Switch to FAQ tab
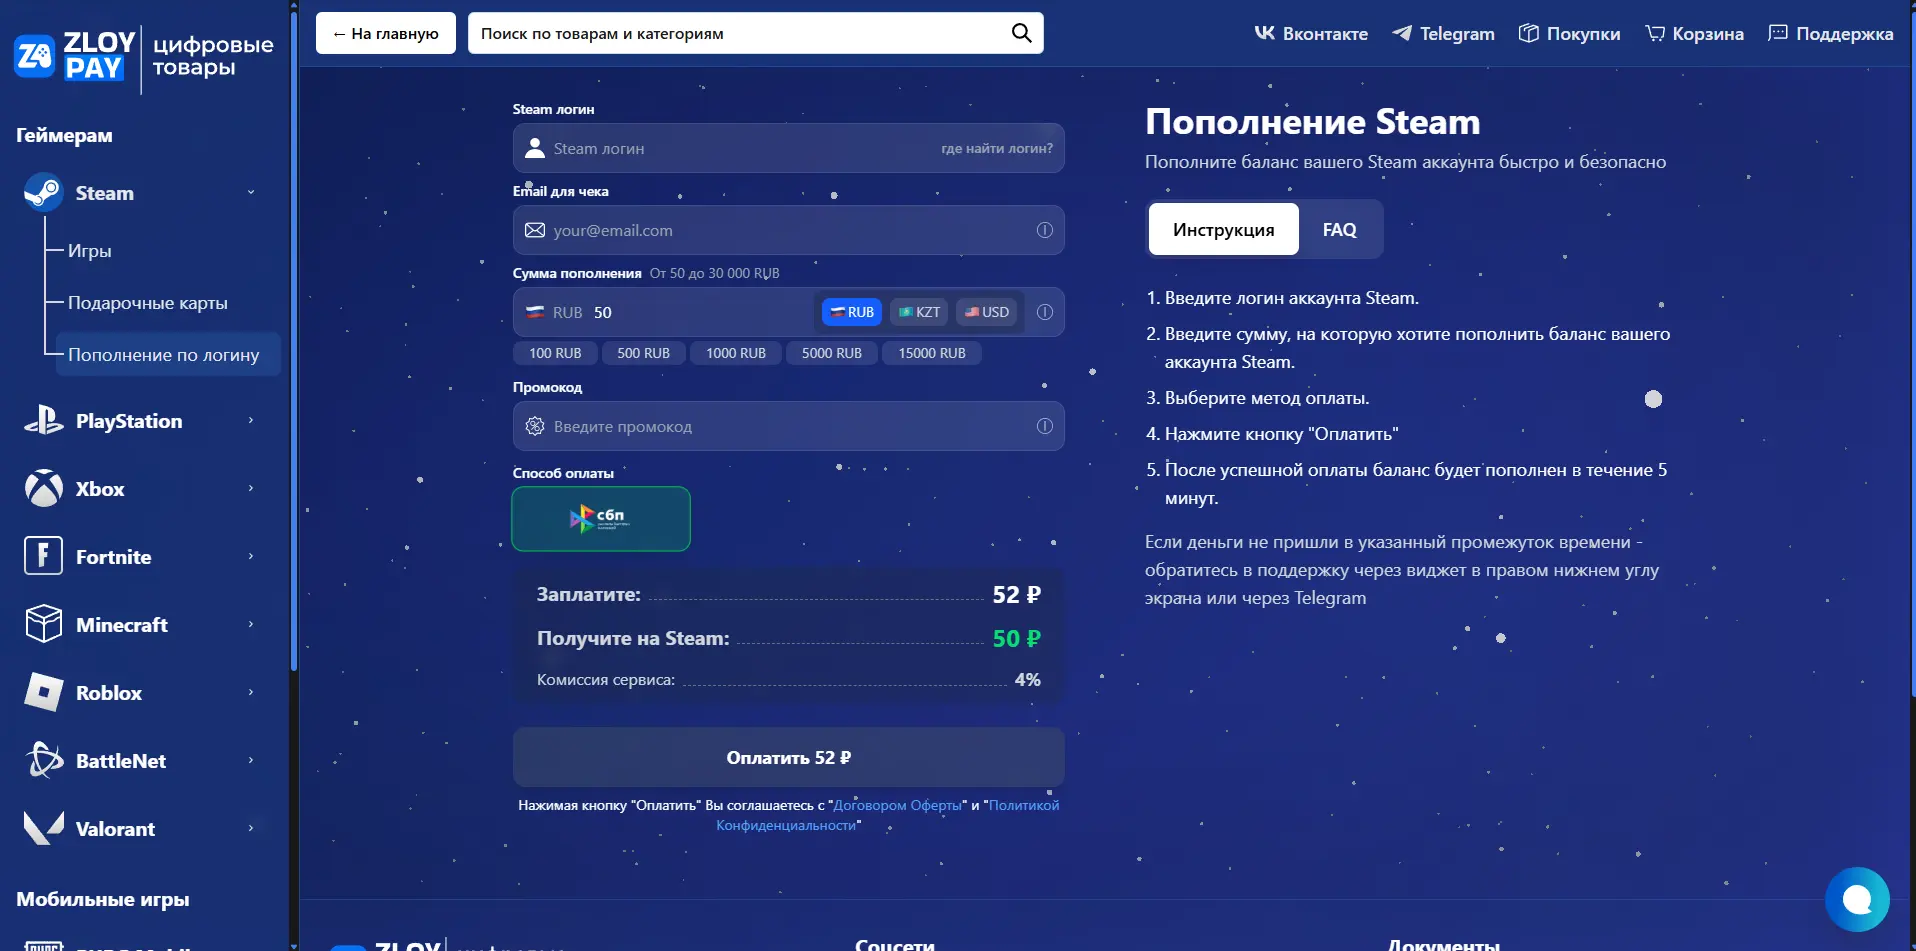This screenshot has width=1916, height=951. [x=1339, y=229]
